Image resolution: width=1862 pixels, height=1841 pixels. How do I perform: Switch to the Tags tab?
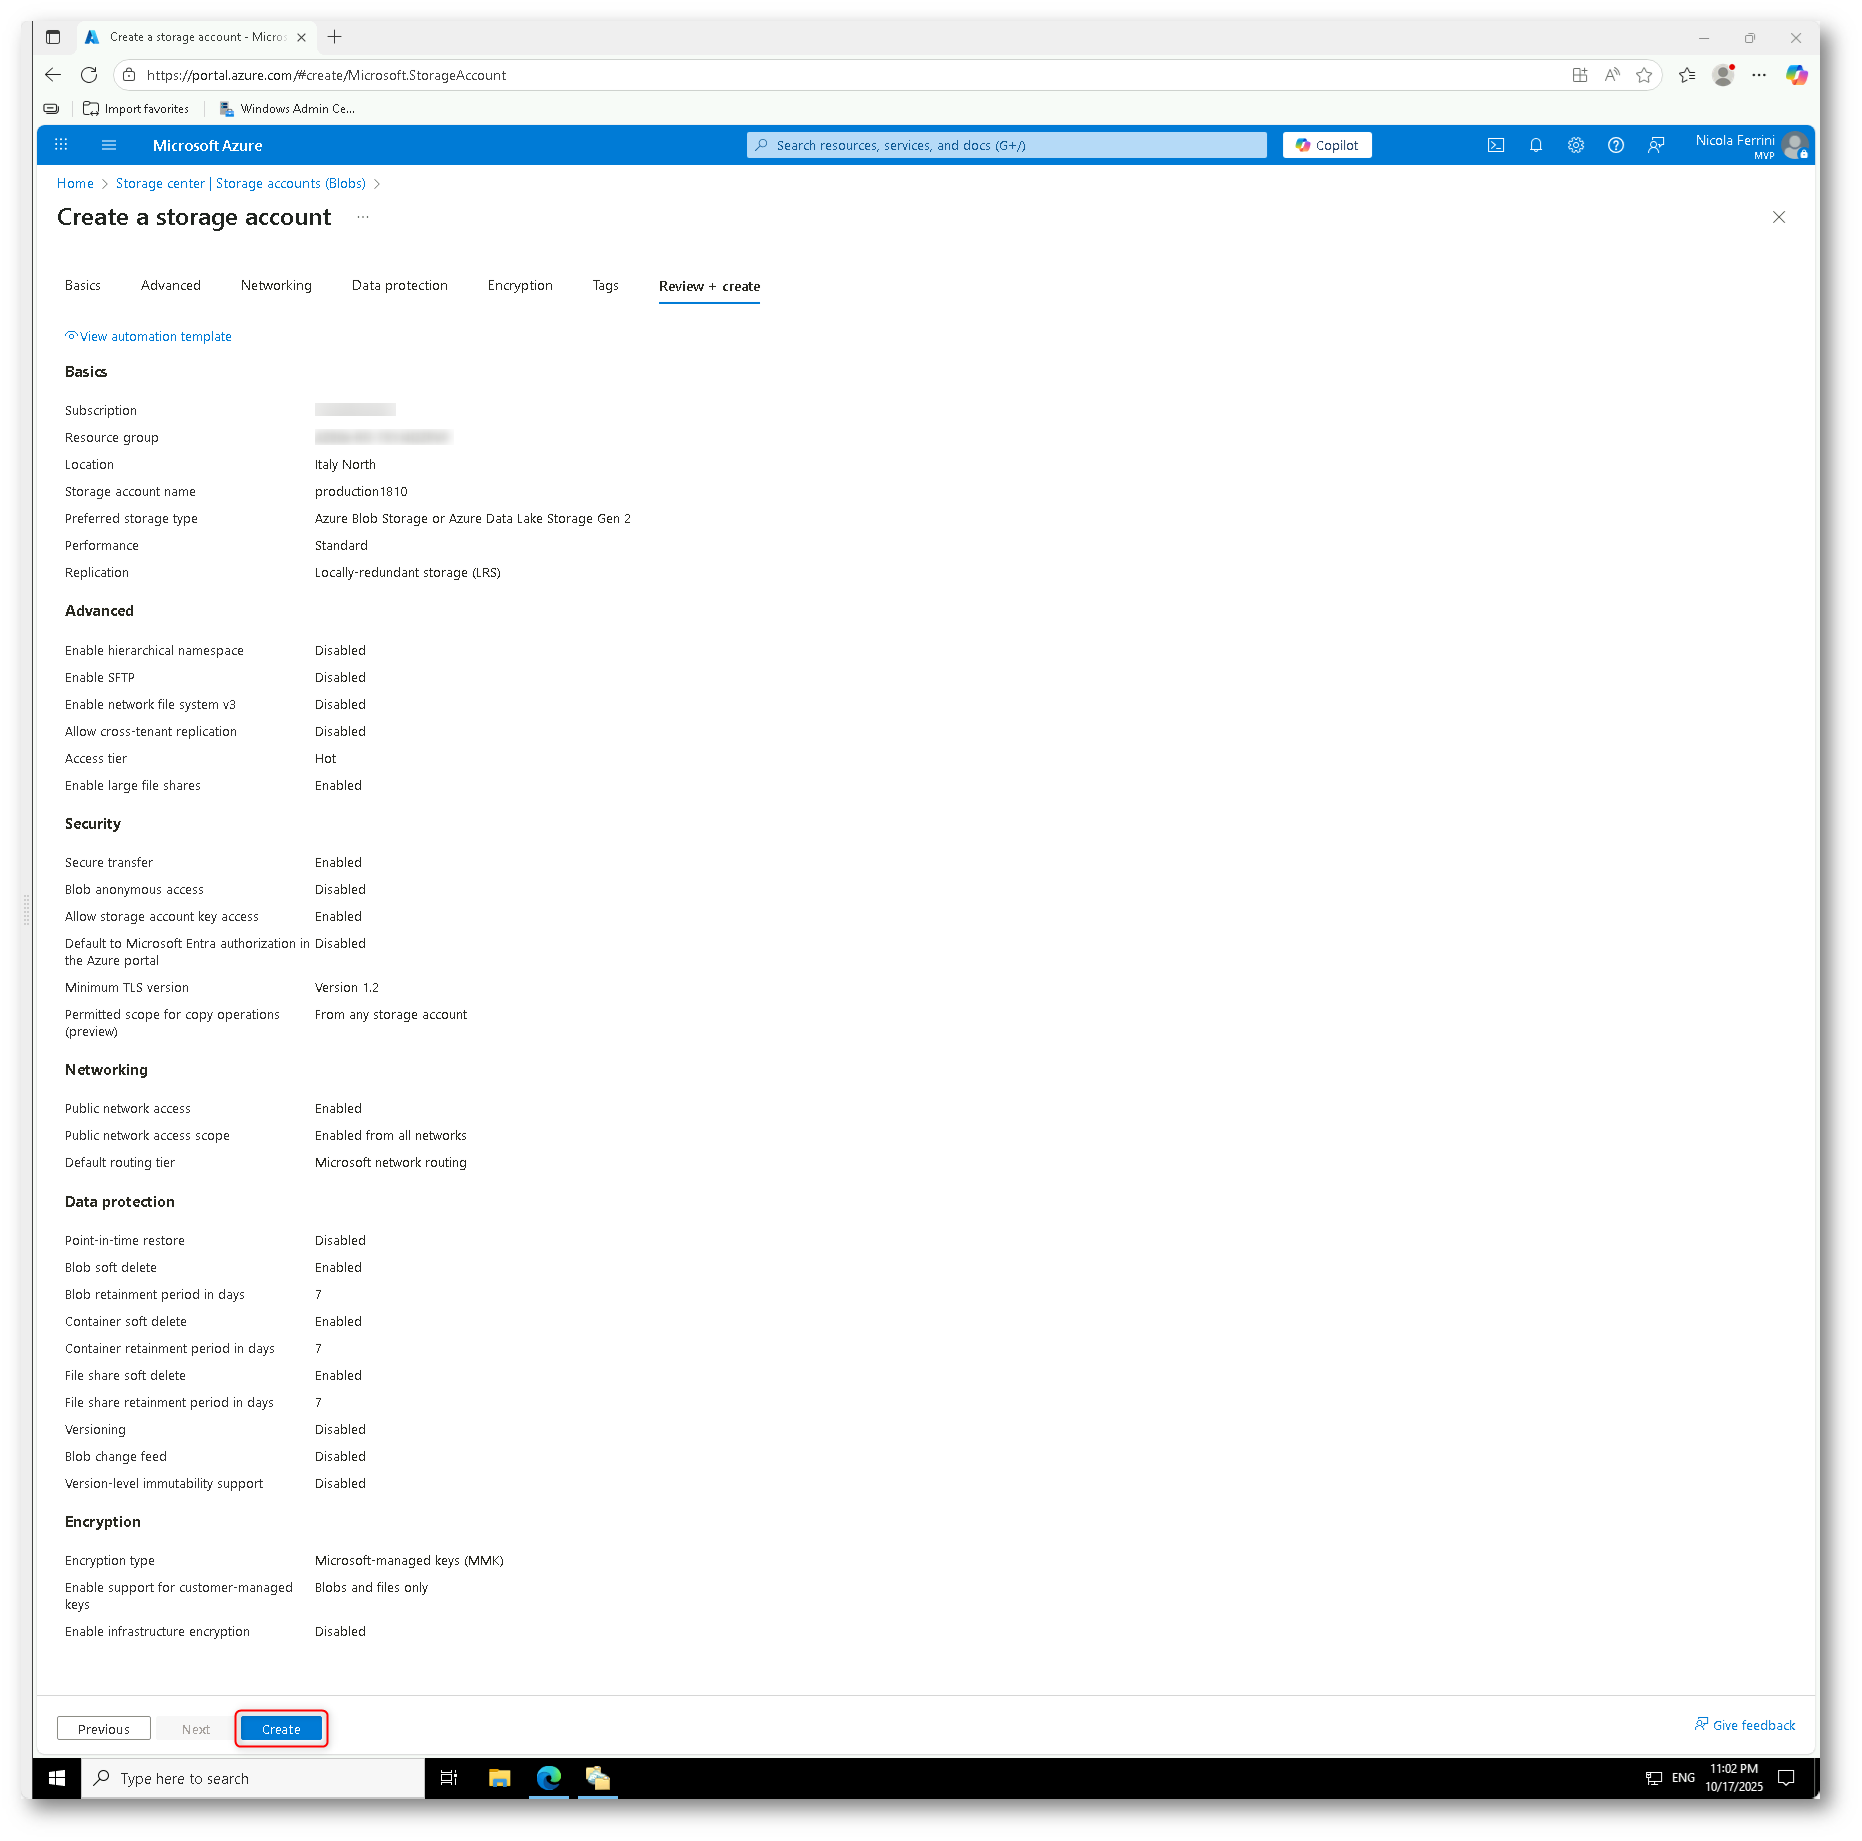point(606,286)
